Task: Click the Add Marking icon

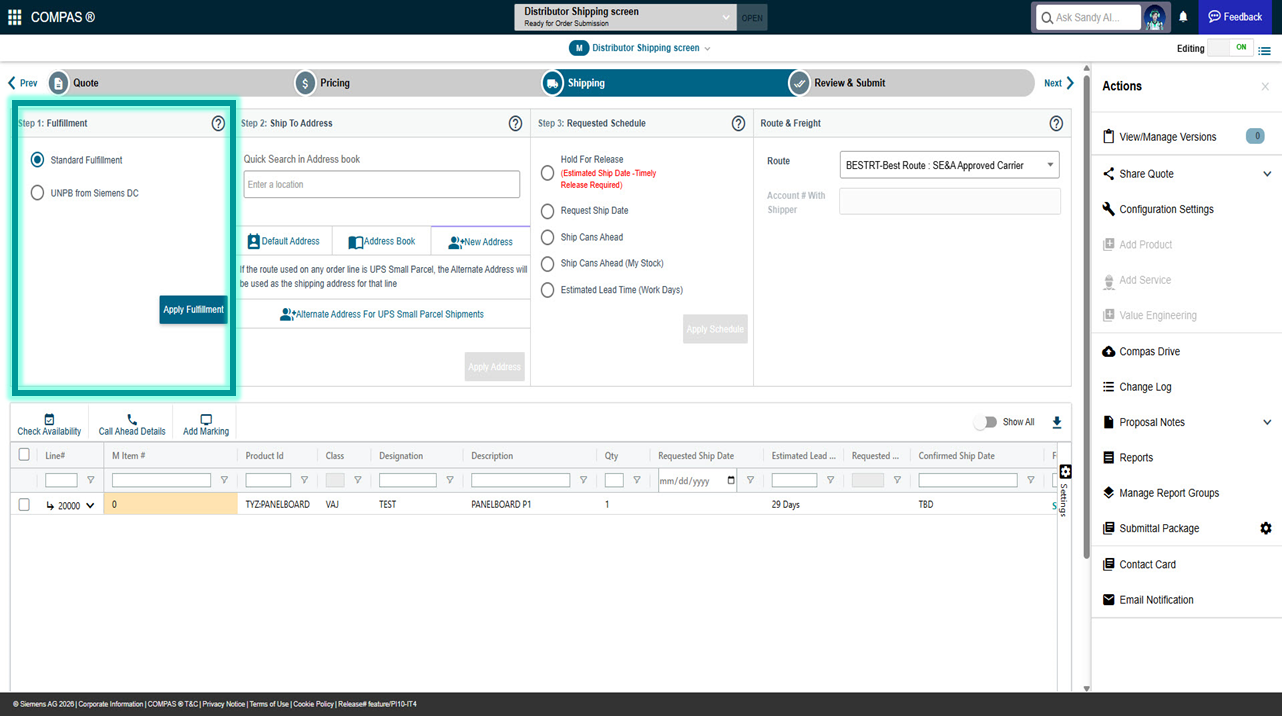Action: (x=206, y=420)
